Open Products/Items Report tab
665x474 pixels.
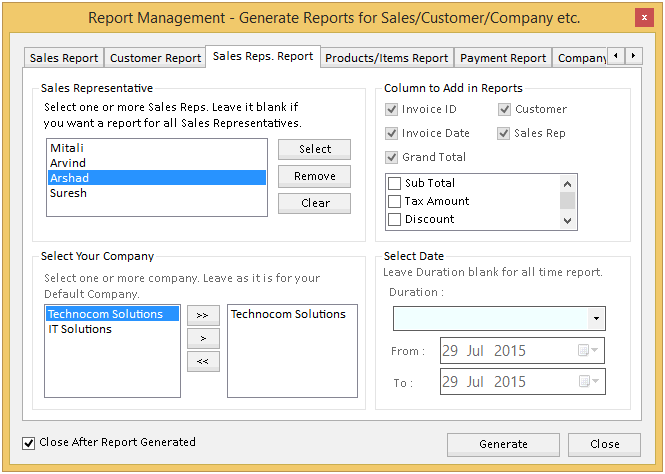[x=386, y=58]
